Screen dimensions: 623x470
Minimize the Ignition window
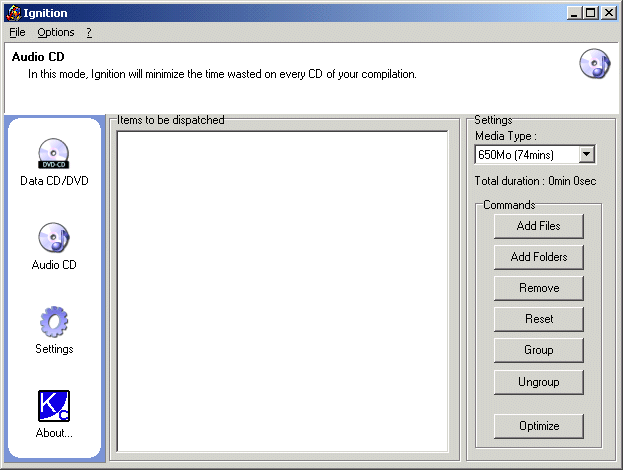574,13
